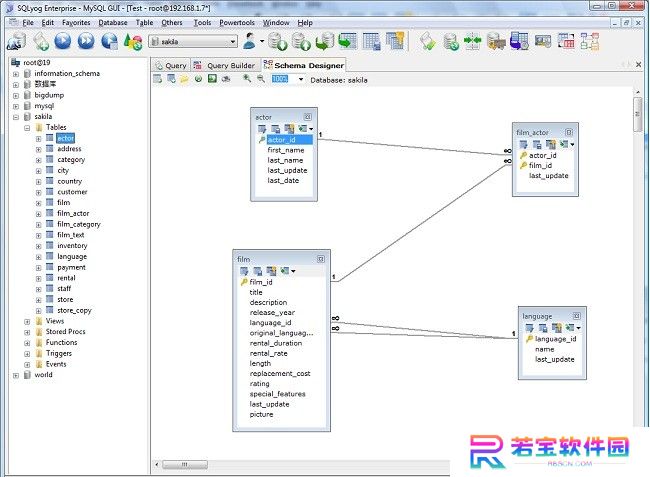Click first toolbar icon inside film_actor table box

point(524,145)
